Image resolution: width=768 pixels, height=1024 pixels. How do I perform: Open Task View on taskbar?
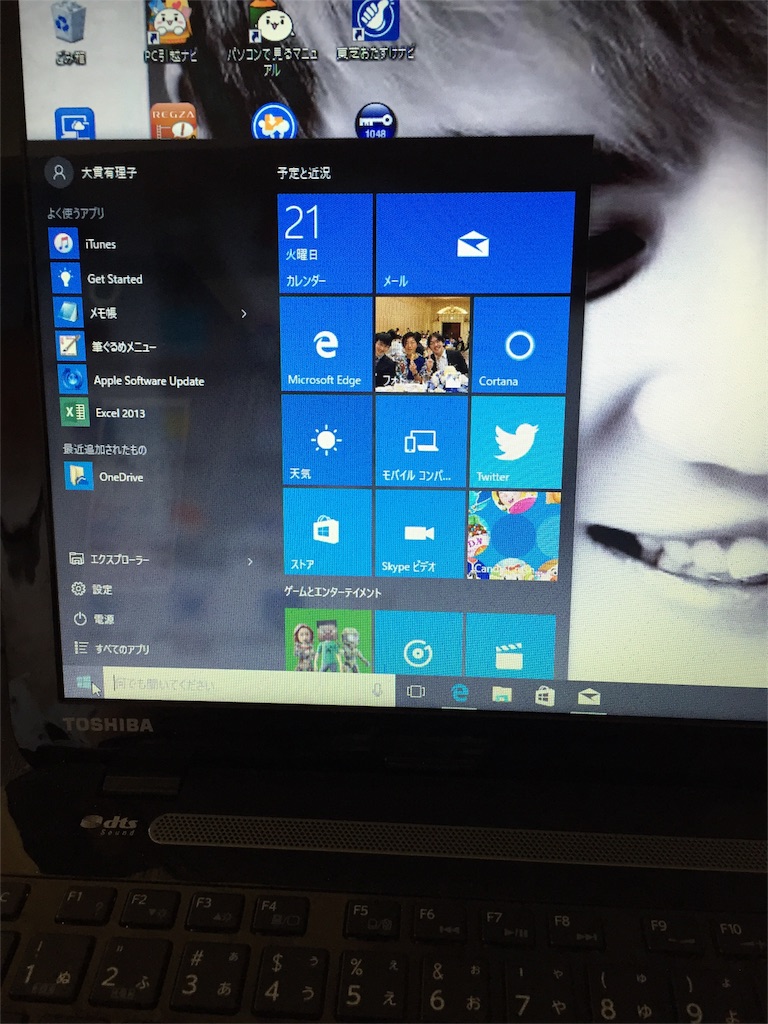tap(416, 691)
